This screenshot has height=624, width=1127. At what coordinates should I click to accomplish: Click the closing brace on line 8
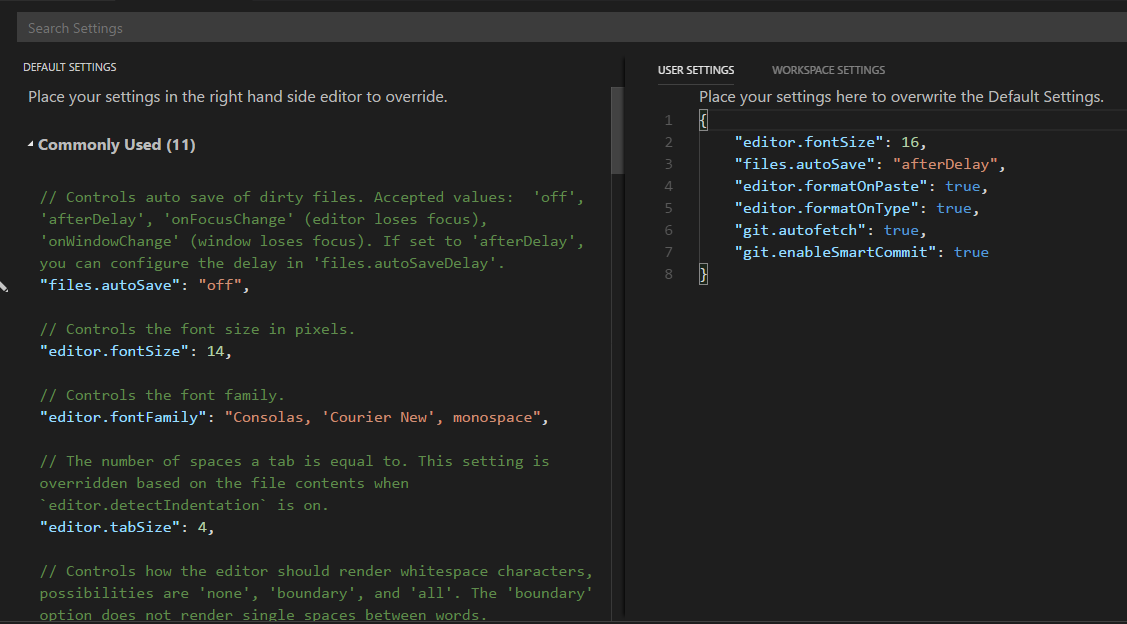point(703,274)
